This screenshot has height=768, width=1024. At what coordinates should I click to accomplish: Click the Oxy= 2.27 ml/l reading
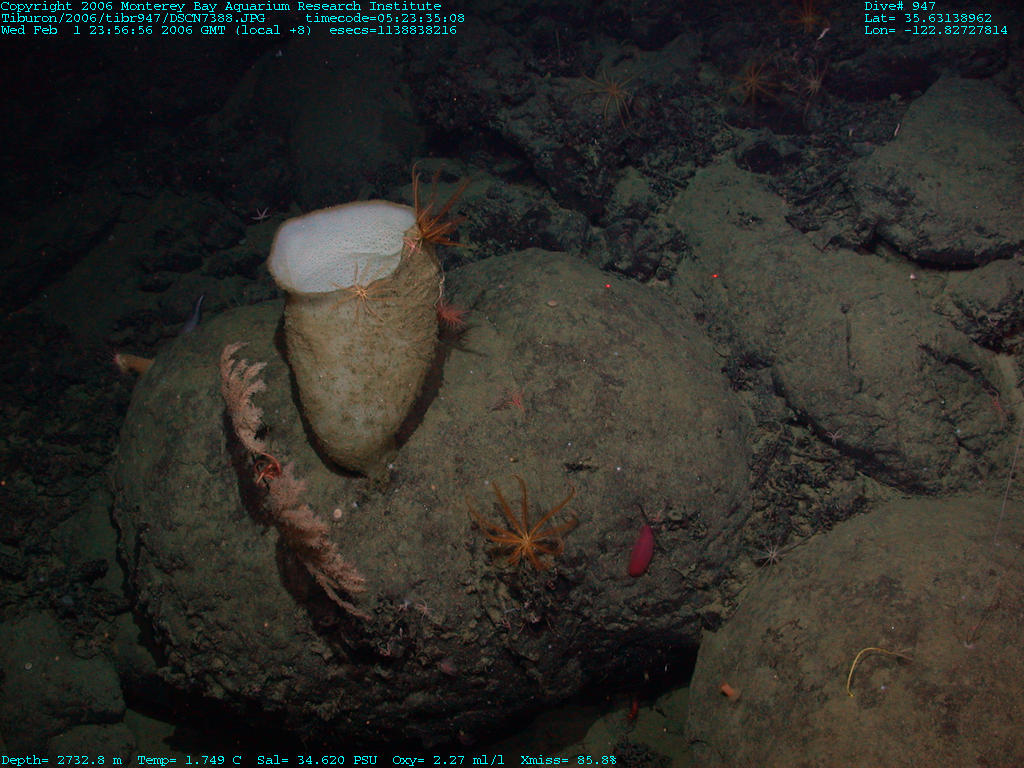click(x=448, y=760)
